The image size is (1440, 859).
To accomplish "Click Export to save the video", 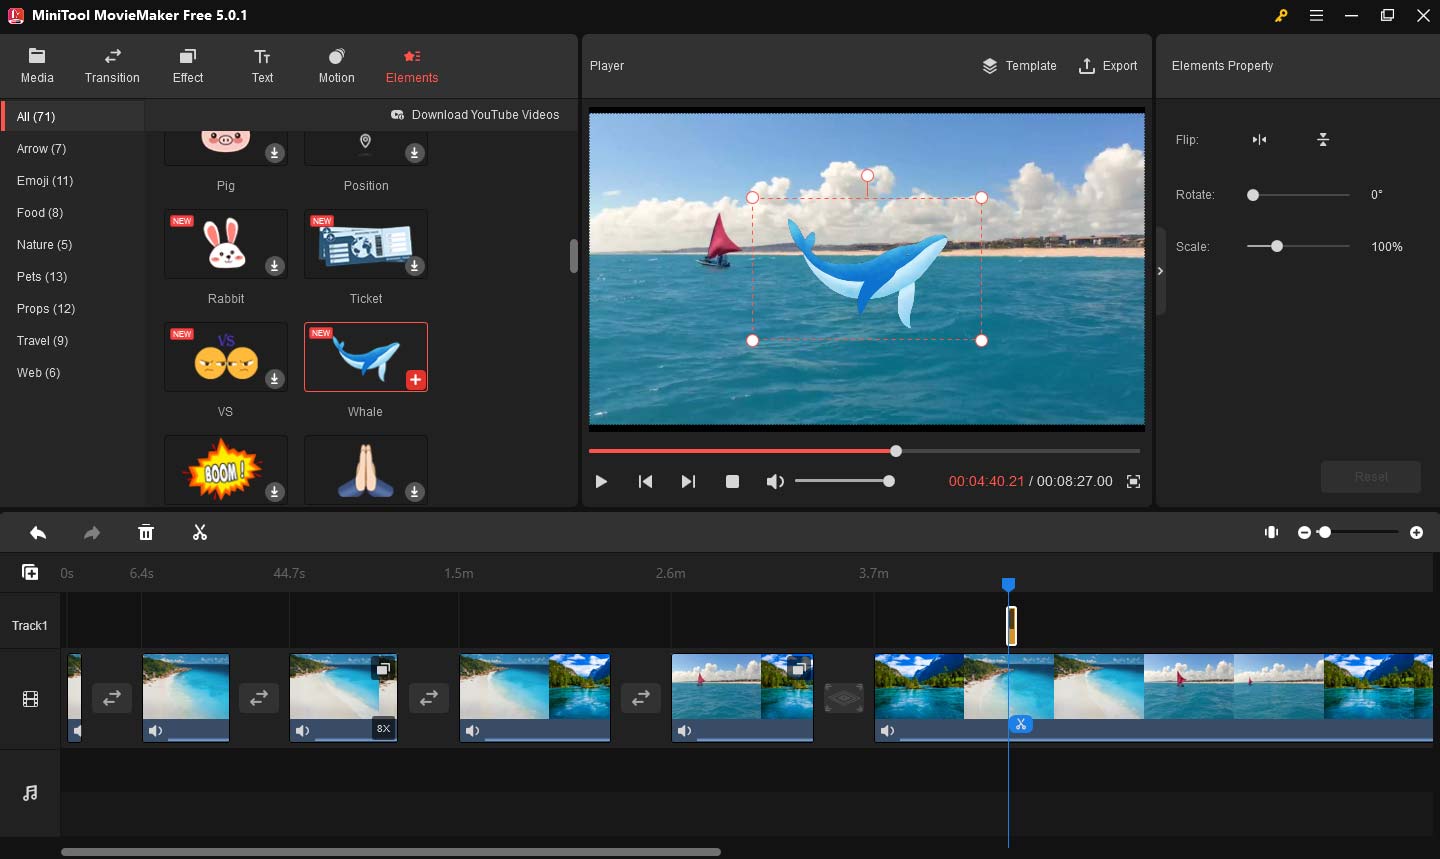I will click(x=1108, y=66).
